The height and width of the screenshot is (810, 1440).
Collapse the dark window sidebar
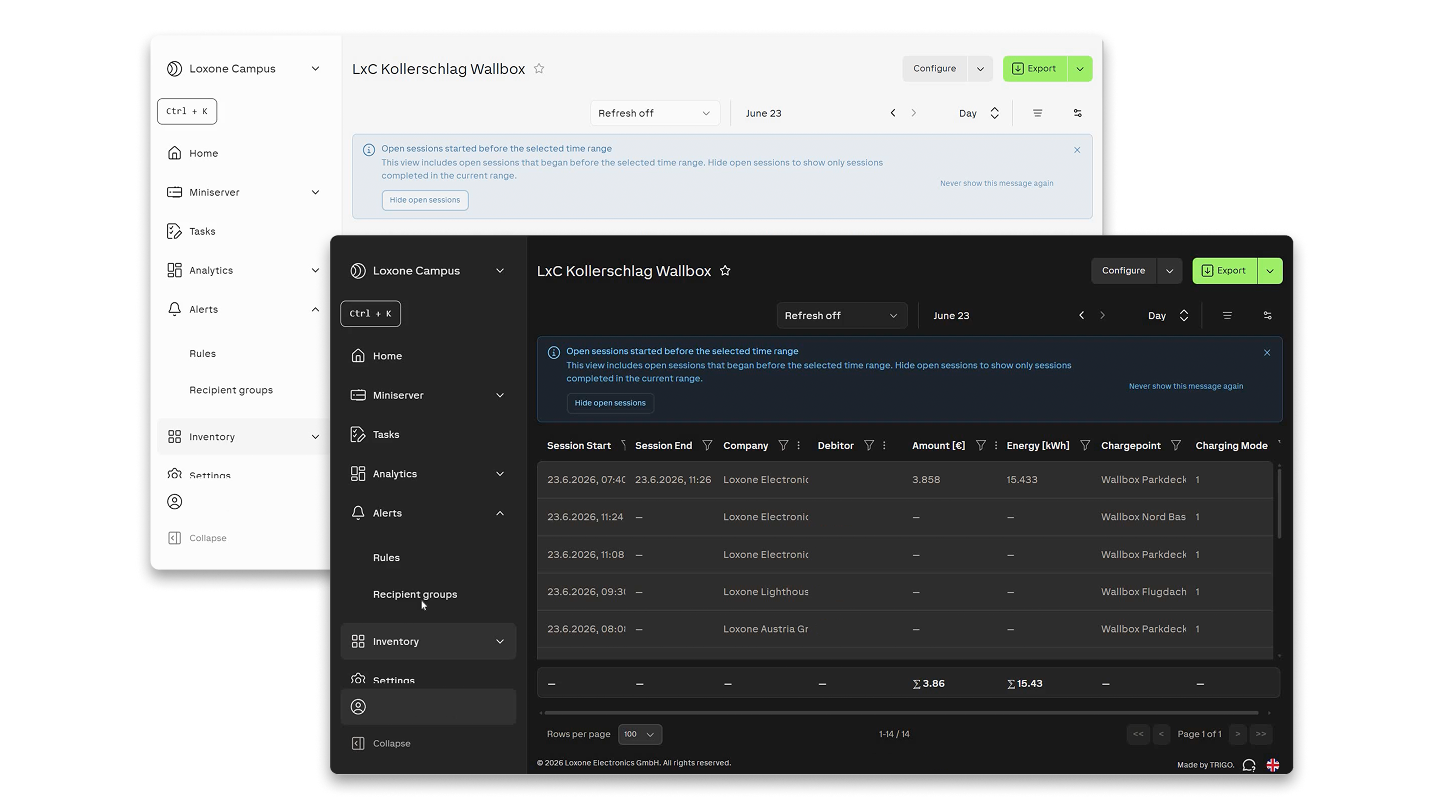pyautogui.click(x=382, y=744)
